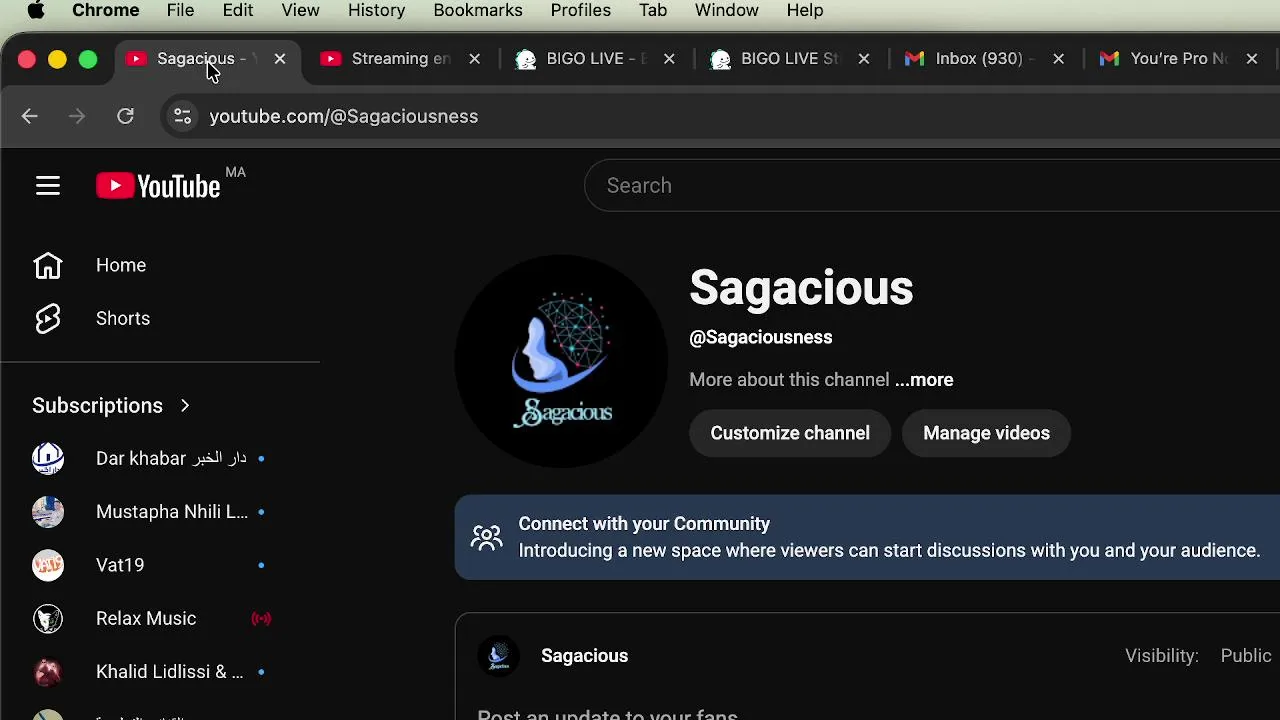The height and width of the screenshot is (720, 1280).
Task: Close the Inbox (930) tab
Action: (1059, 59)
